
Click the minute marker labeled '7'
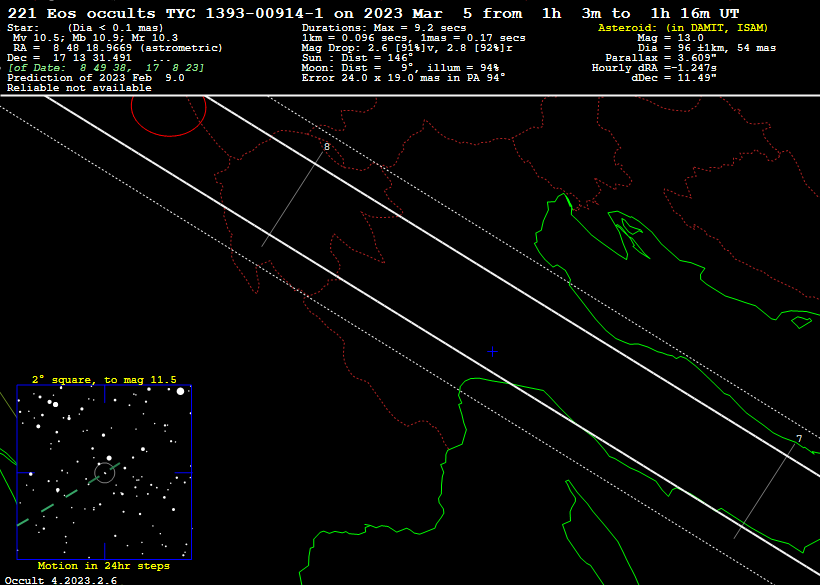click(799, 439)
